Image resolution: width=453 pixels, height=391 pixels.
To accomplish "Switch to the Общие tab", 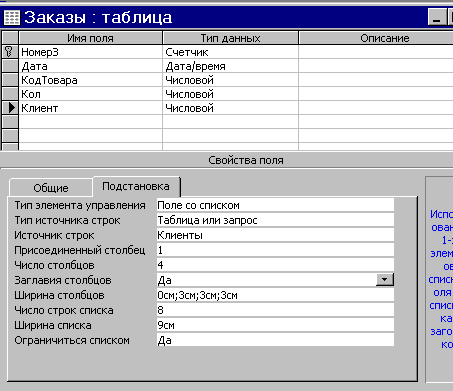I will tap(51, 188).
